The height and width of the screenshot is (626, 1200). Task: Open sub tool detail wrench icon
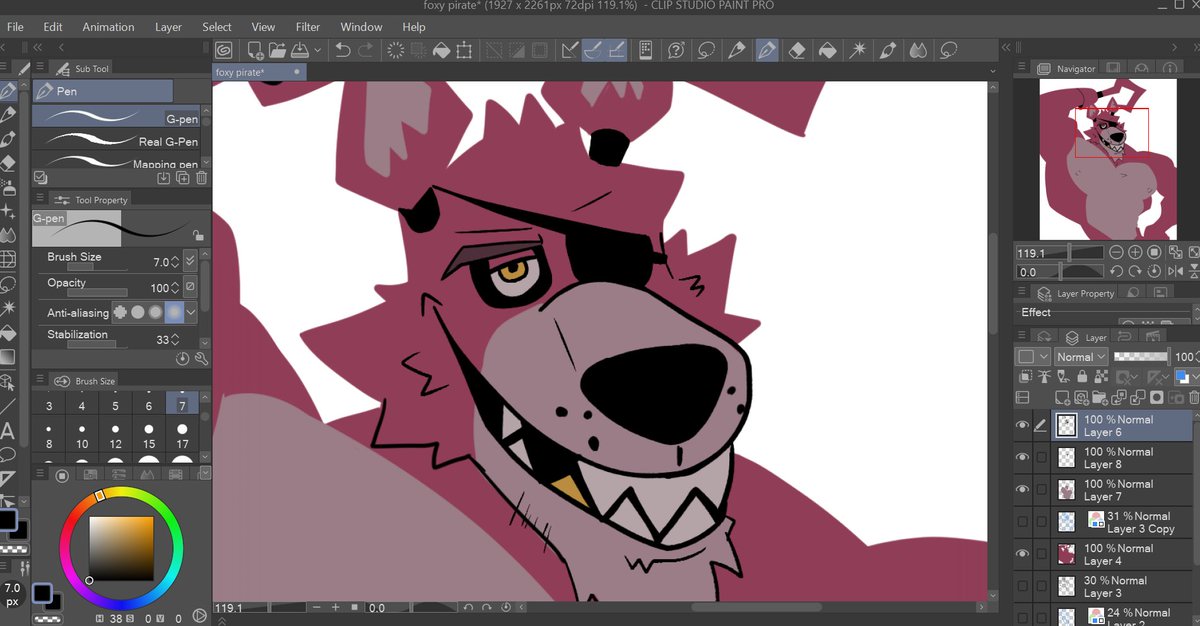click(201, 358)
